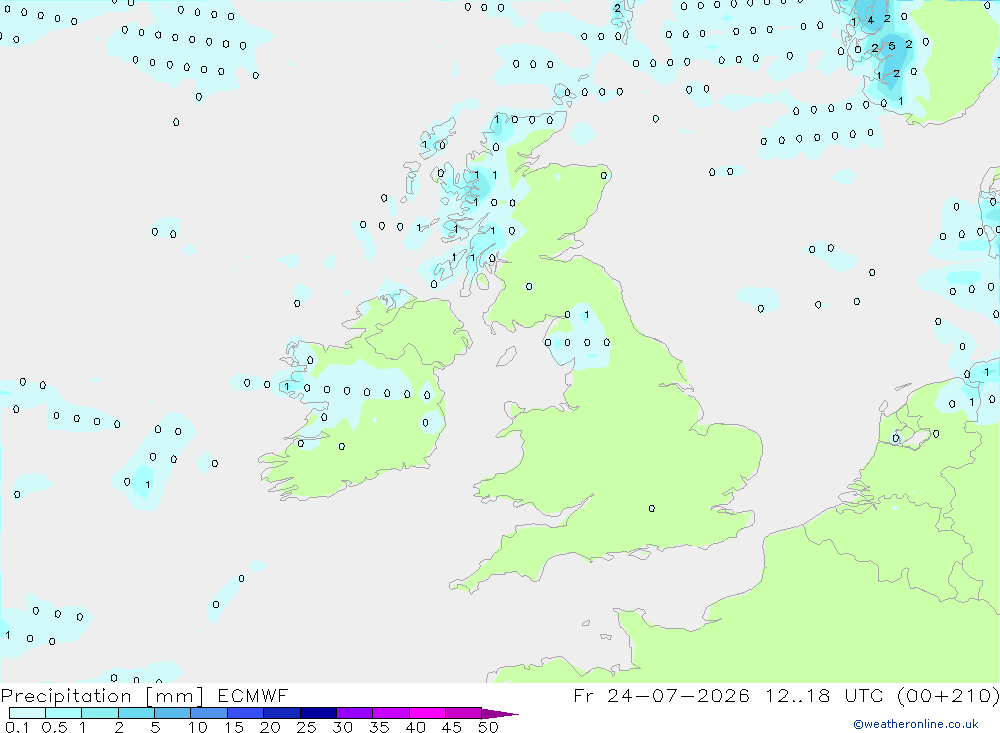Click the date 'Fr 24-07-2026'
This screenshot has height=733, width=1000.
pos(661,696)
